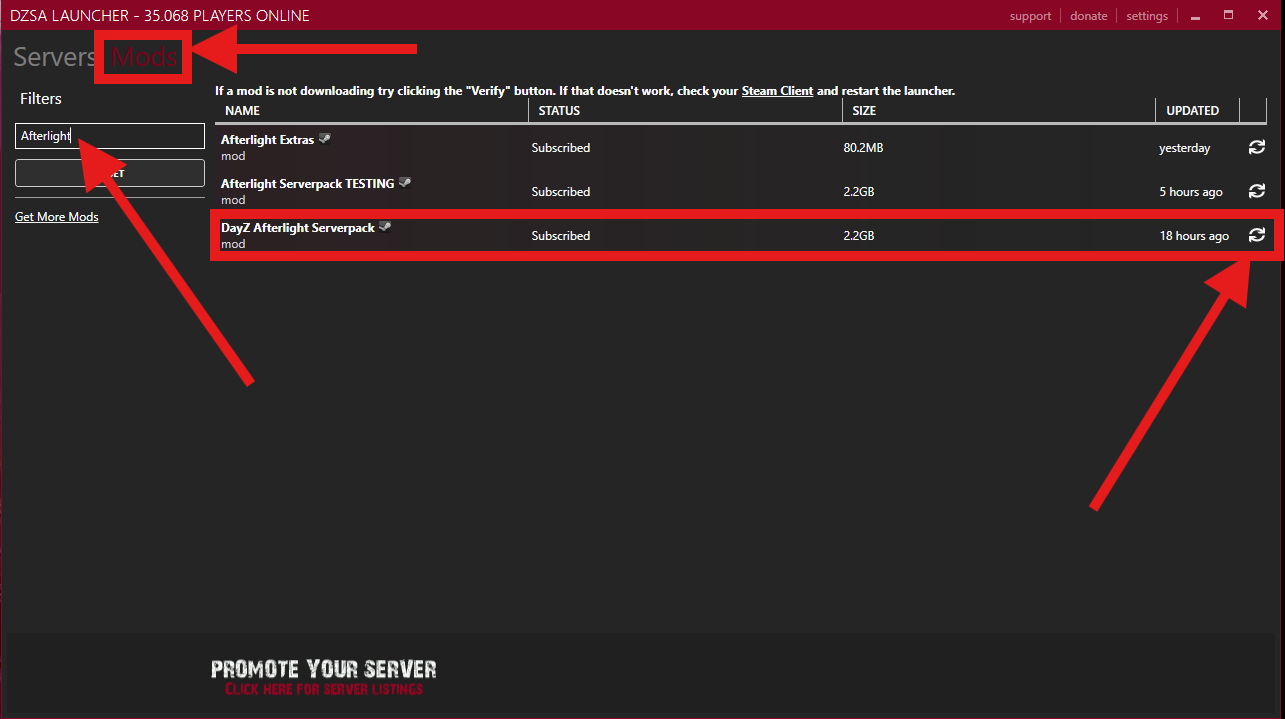Image resolution: width=1285 pixels, height=719 pixels.
Task: Select DayZ Afterlight Serverpack mod name
Action: [298, 228]
